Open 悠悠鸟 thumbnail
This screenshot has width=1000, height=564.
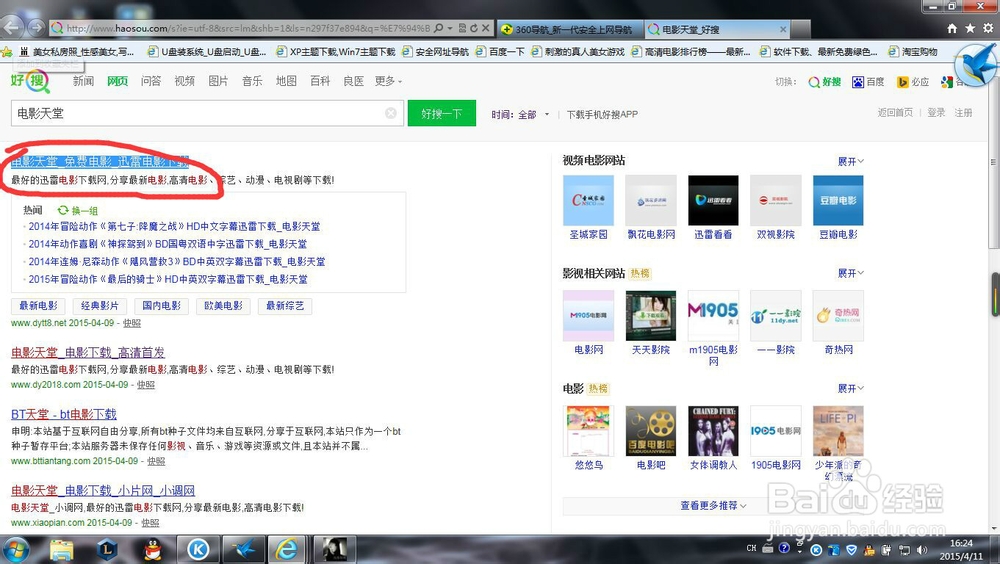click(588, 431)
